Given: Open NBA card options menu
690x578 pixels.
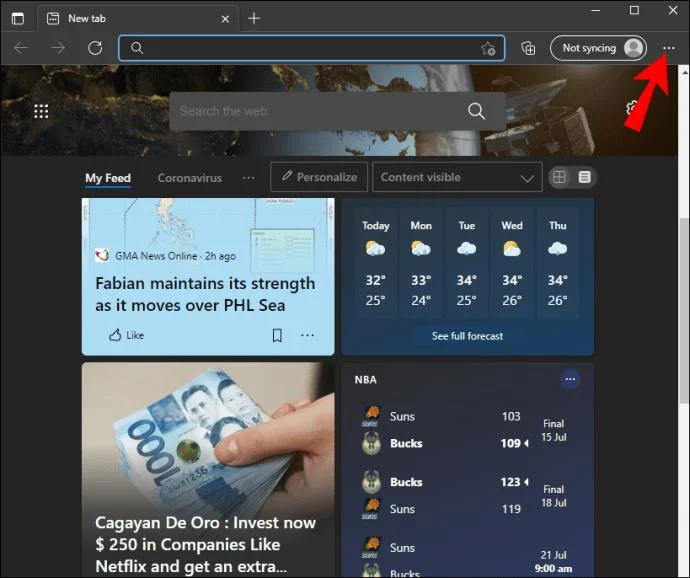Looking at the screenshot, I should tap(570, 379).
